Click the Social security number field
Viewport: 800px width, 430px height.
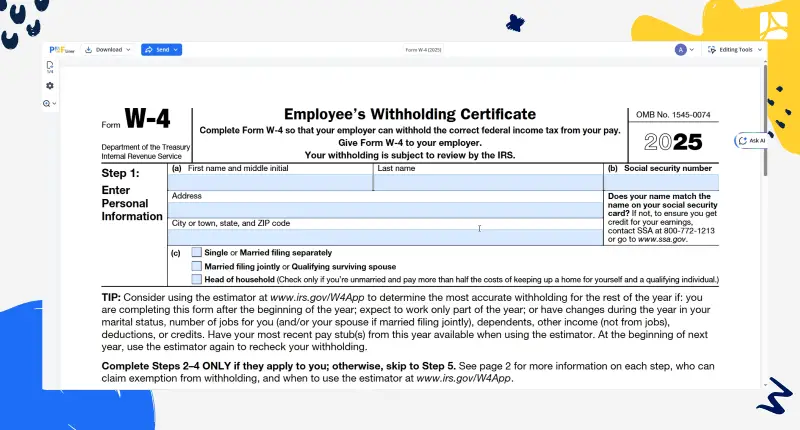point(661,182)
